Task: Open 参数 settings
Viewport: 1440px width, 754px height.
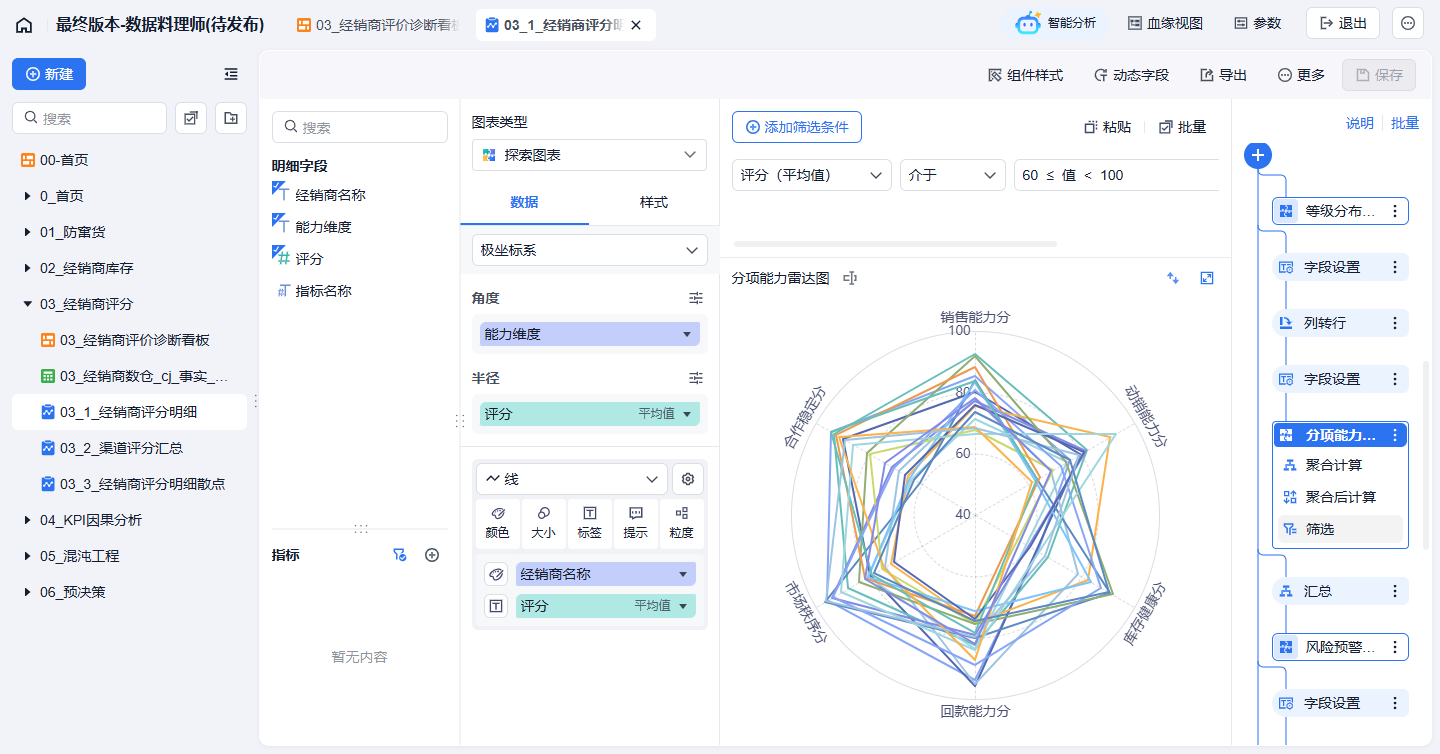Action: [x=1257, y=23]
